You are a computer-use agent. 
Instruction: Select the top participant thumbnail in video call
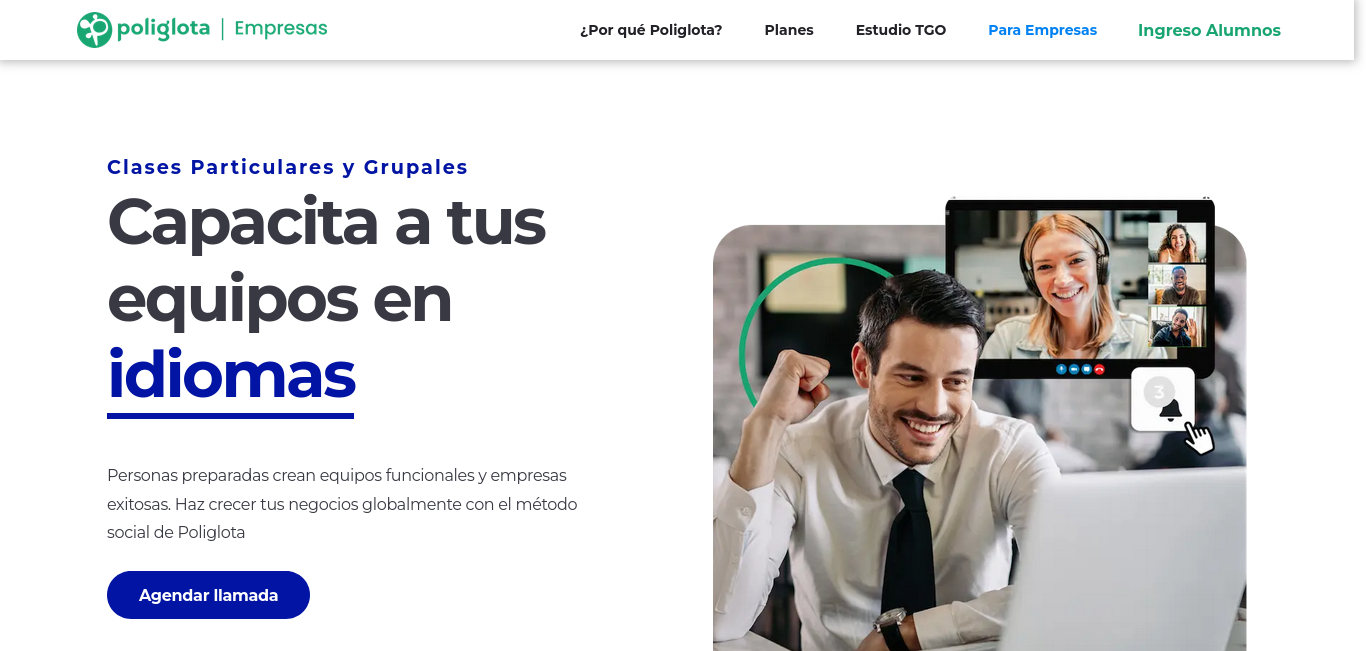pos(1177,243)
